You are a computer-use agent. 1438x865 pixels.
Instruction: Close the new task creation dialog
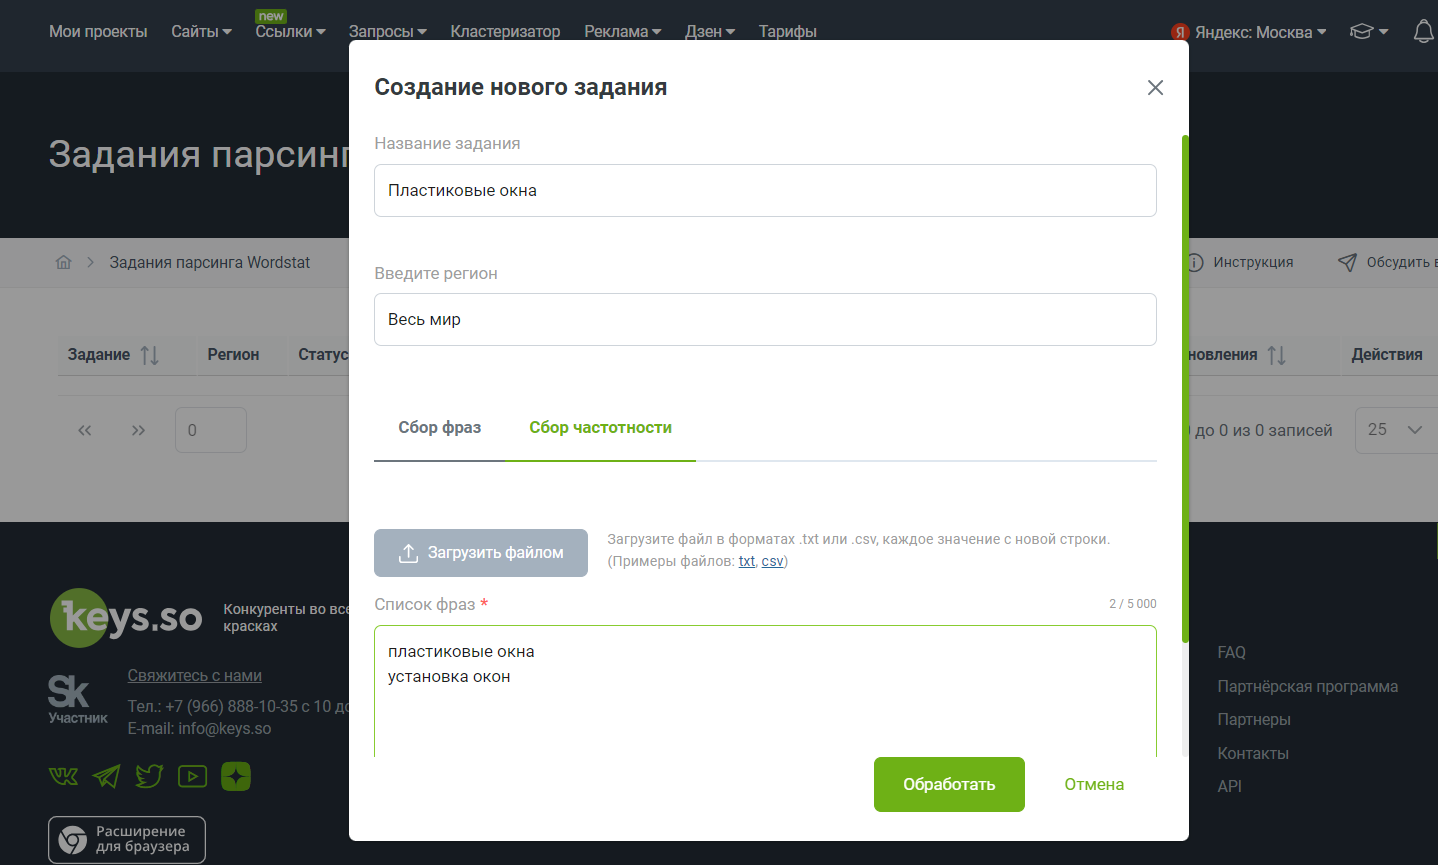click(x=1155, y=88)
